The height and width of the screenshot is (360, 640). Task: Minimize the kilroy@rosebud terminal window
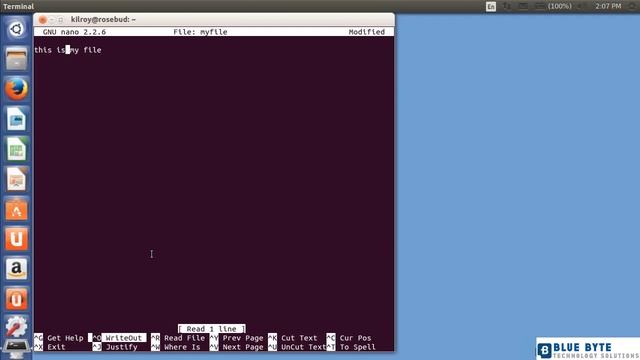(x=52, y=20)
